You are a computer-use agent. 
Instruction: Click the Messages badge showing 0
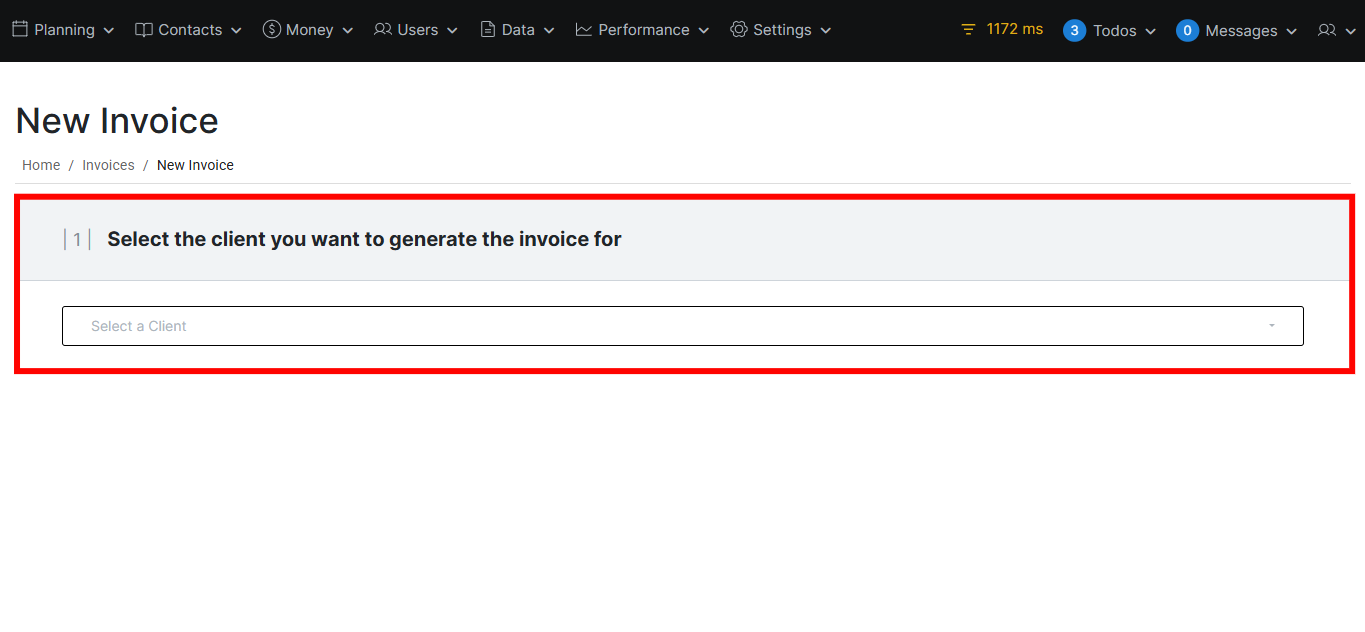click(1187, 31)
